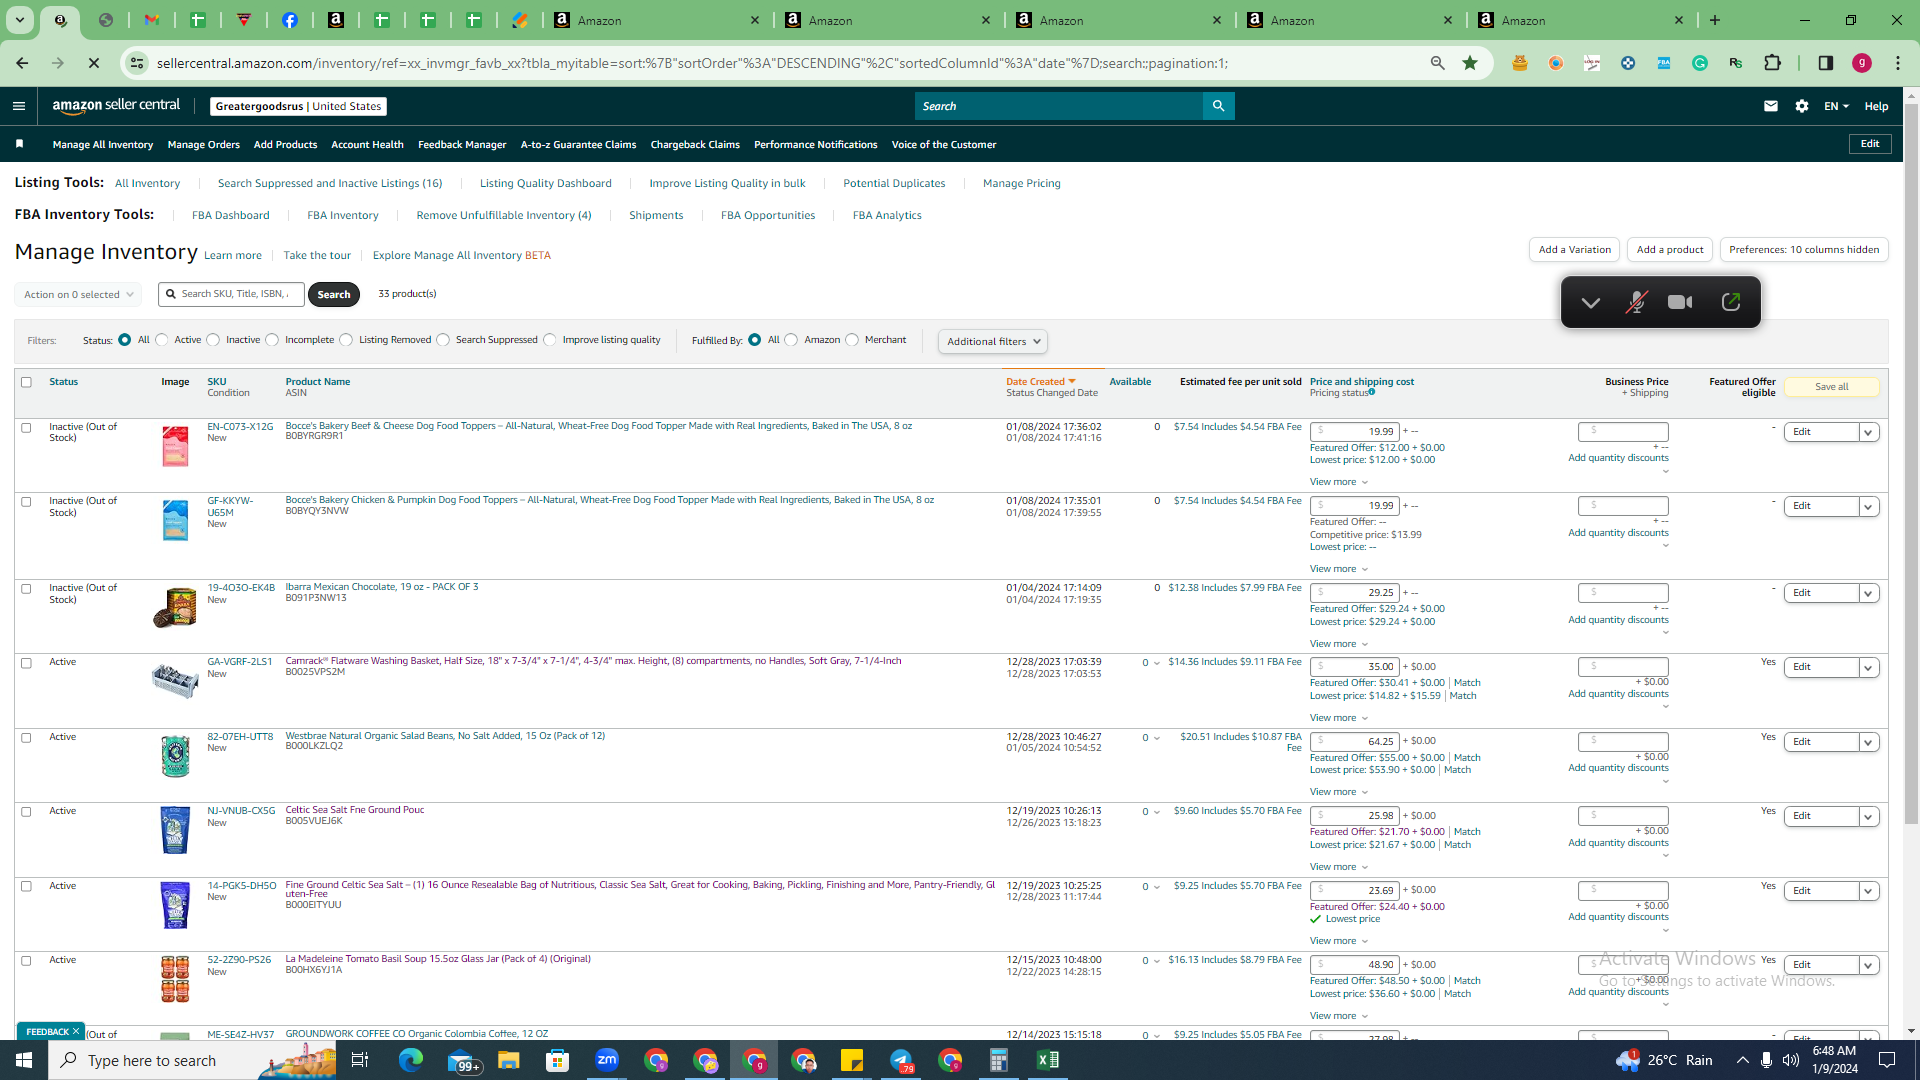Choose the Incomplete status filter radio

point(272,340)
